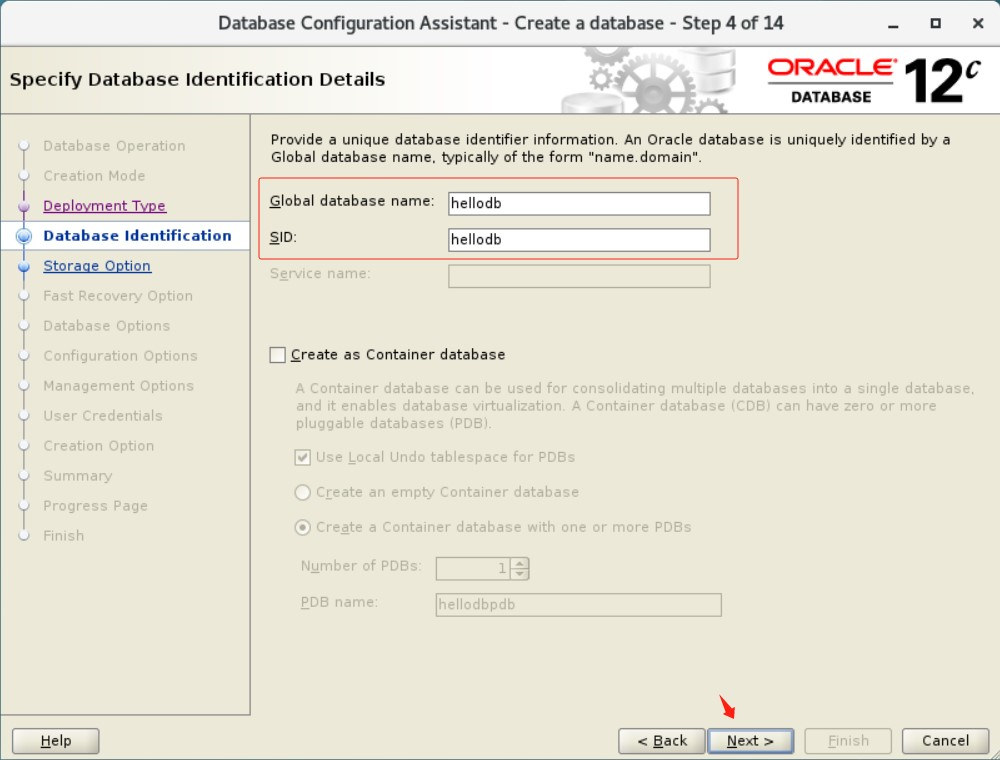Image resolution: width=1000 pixels, height=760 pixels.
Task: Click the Management Options step
Action: click(119, 385)
